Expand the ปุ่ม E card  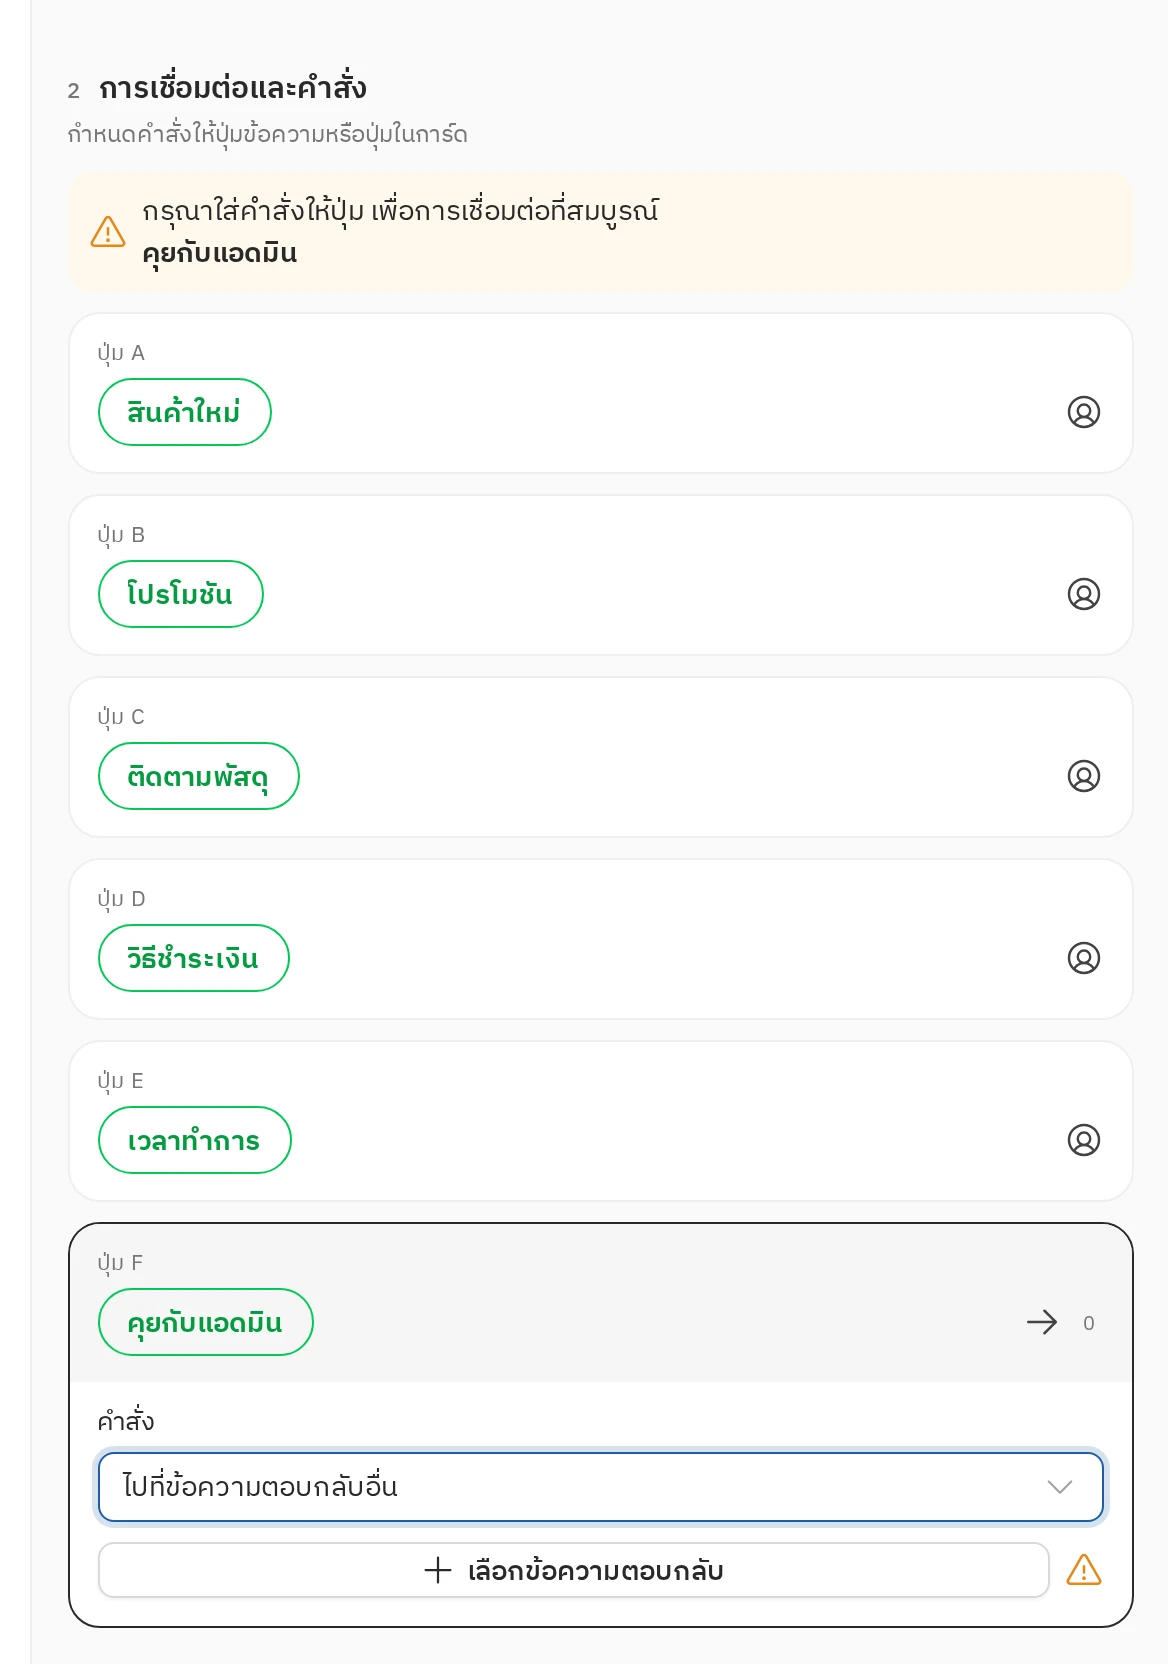601,1121
